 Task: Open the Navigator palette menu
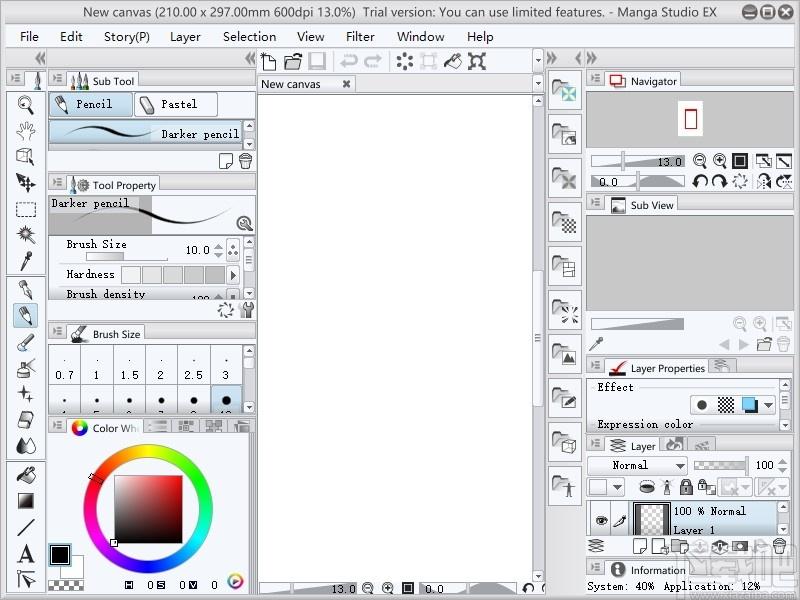[595, 79]
